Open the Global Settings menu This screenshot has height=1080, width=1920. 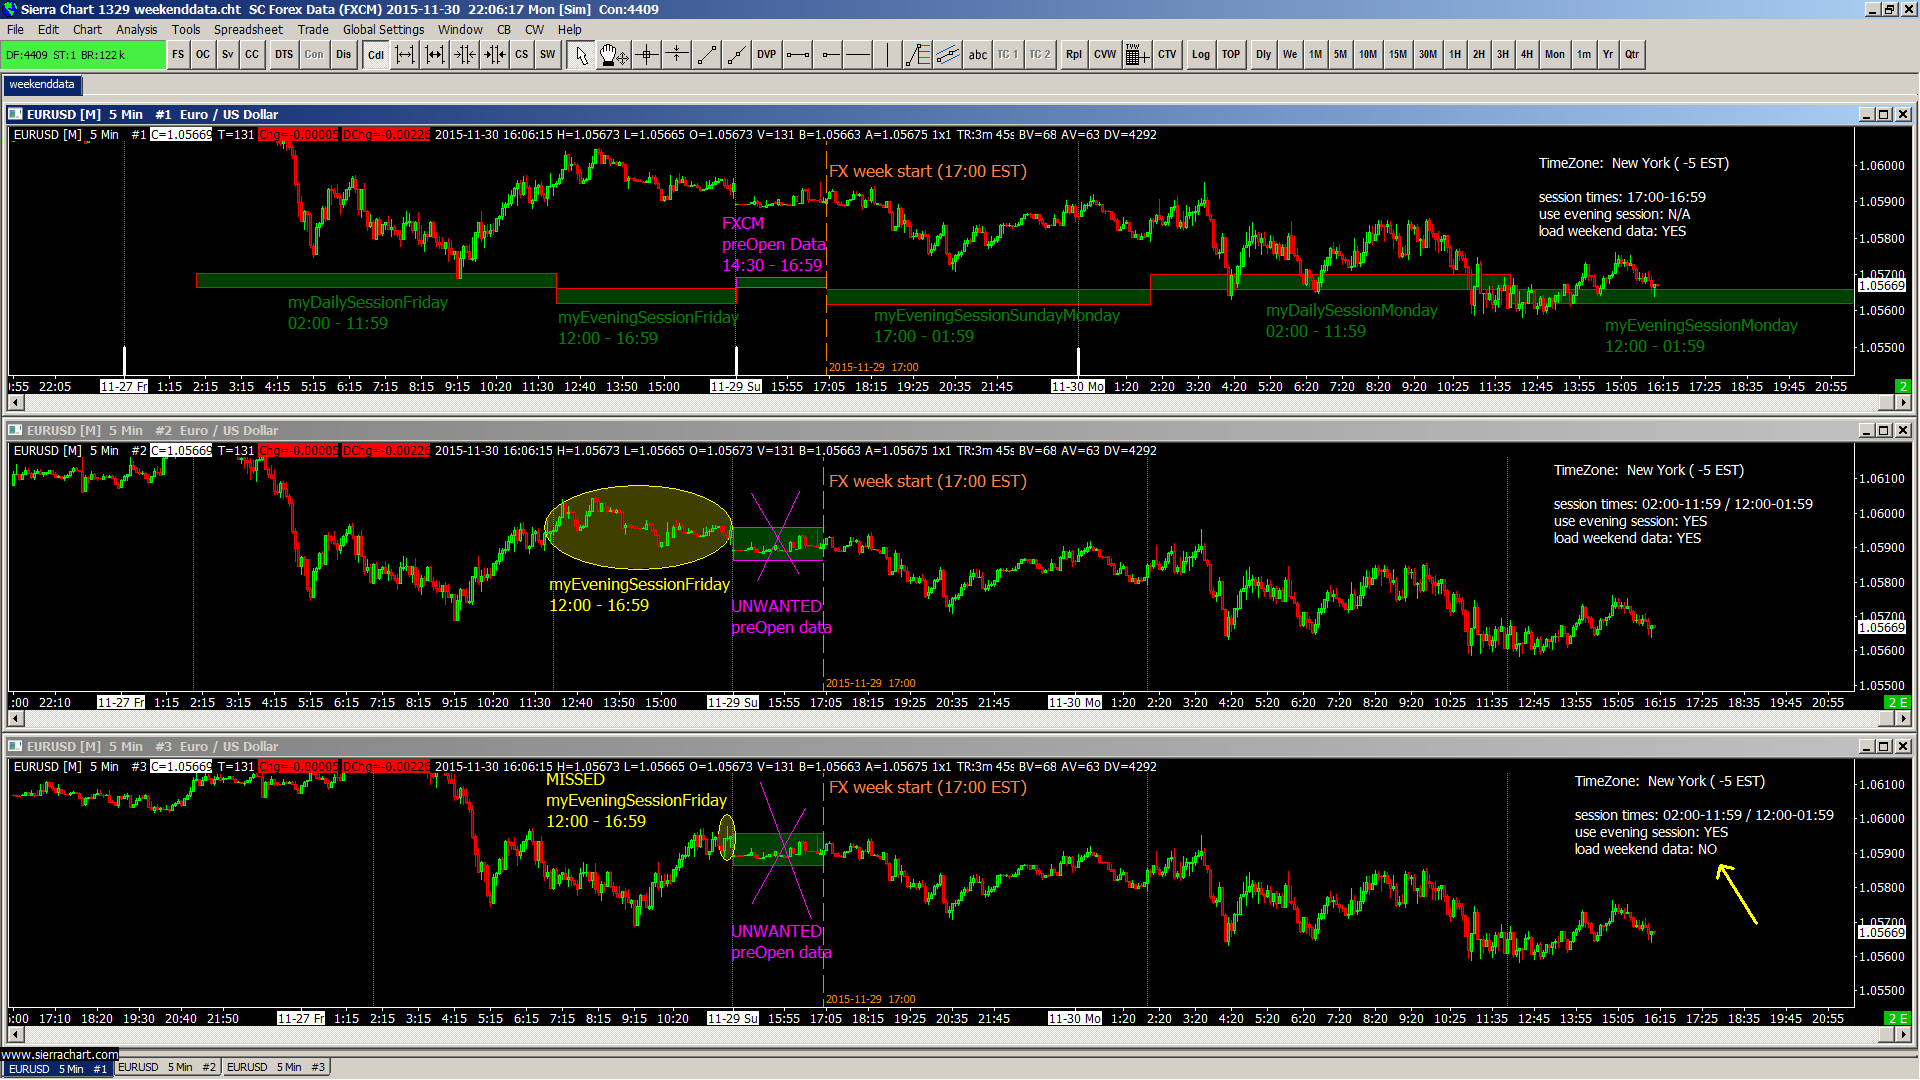[x=383, y=29]
